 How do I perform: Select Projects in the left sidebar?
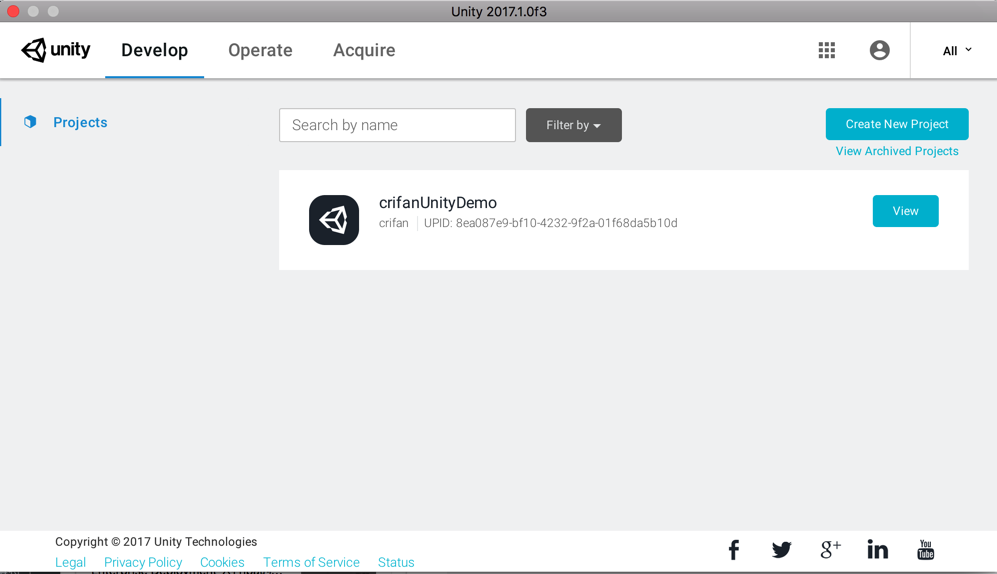[80, 122]
